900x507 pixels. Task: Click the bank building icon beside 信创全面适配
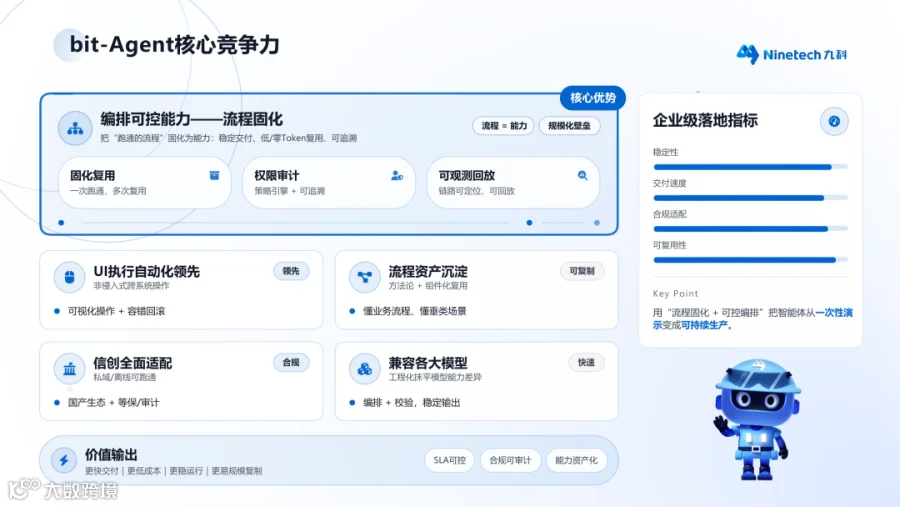click(69, 369)
